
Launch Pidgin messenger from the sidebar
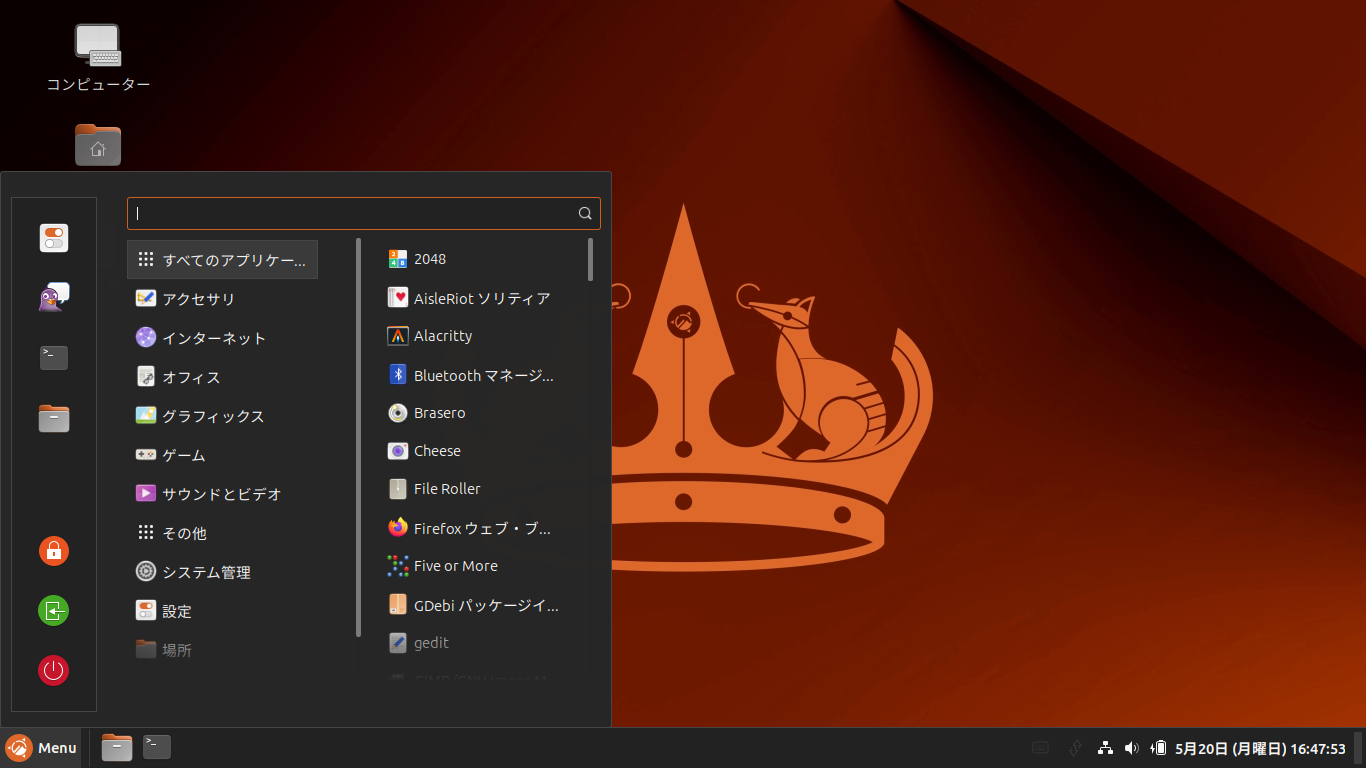click(53, 296)
